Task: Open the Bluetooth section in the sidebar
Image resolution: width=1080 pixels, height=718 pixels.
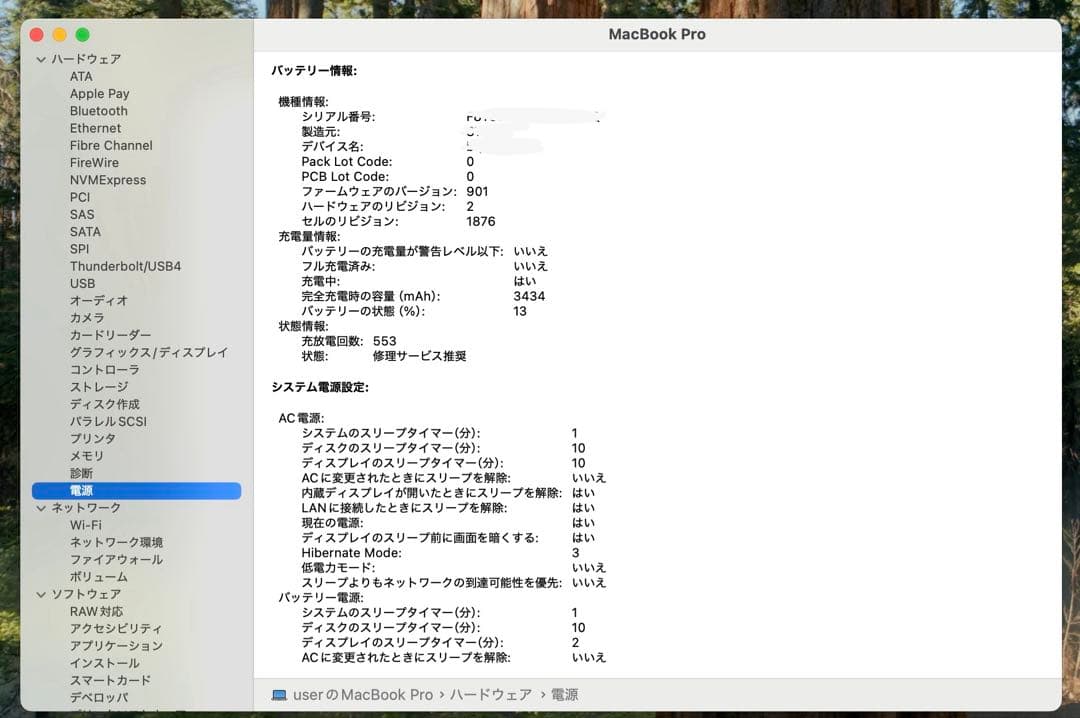Action: click(98, 110)
